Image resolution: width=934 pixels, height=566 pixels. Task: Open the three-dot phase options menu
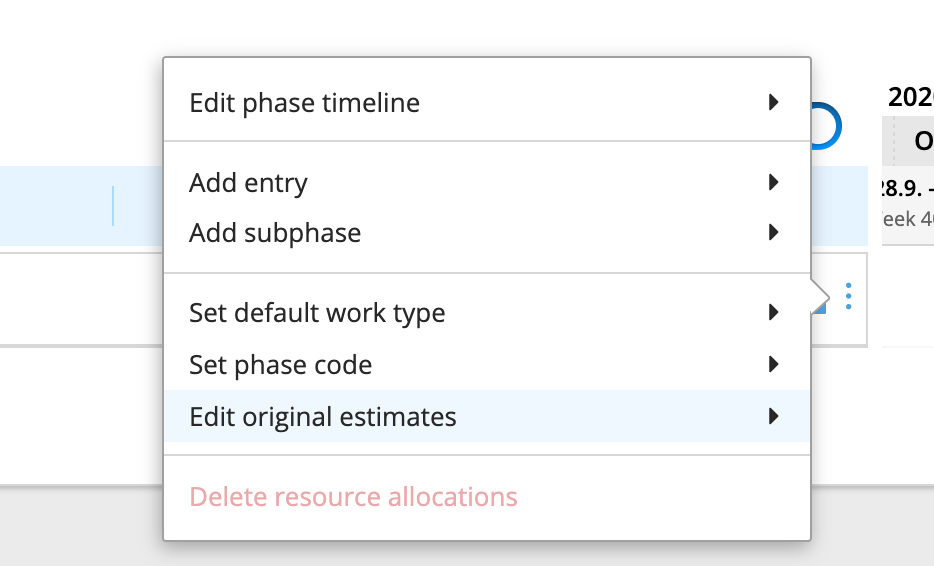click(x=848, y=297)
